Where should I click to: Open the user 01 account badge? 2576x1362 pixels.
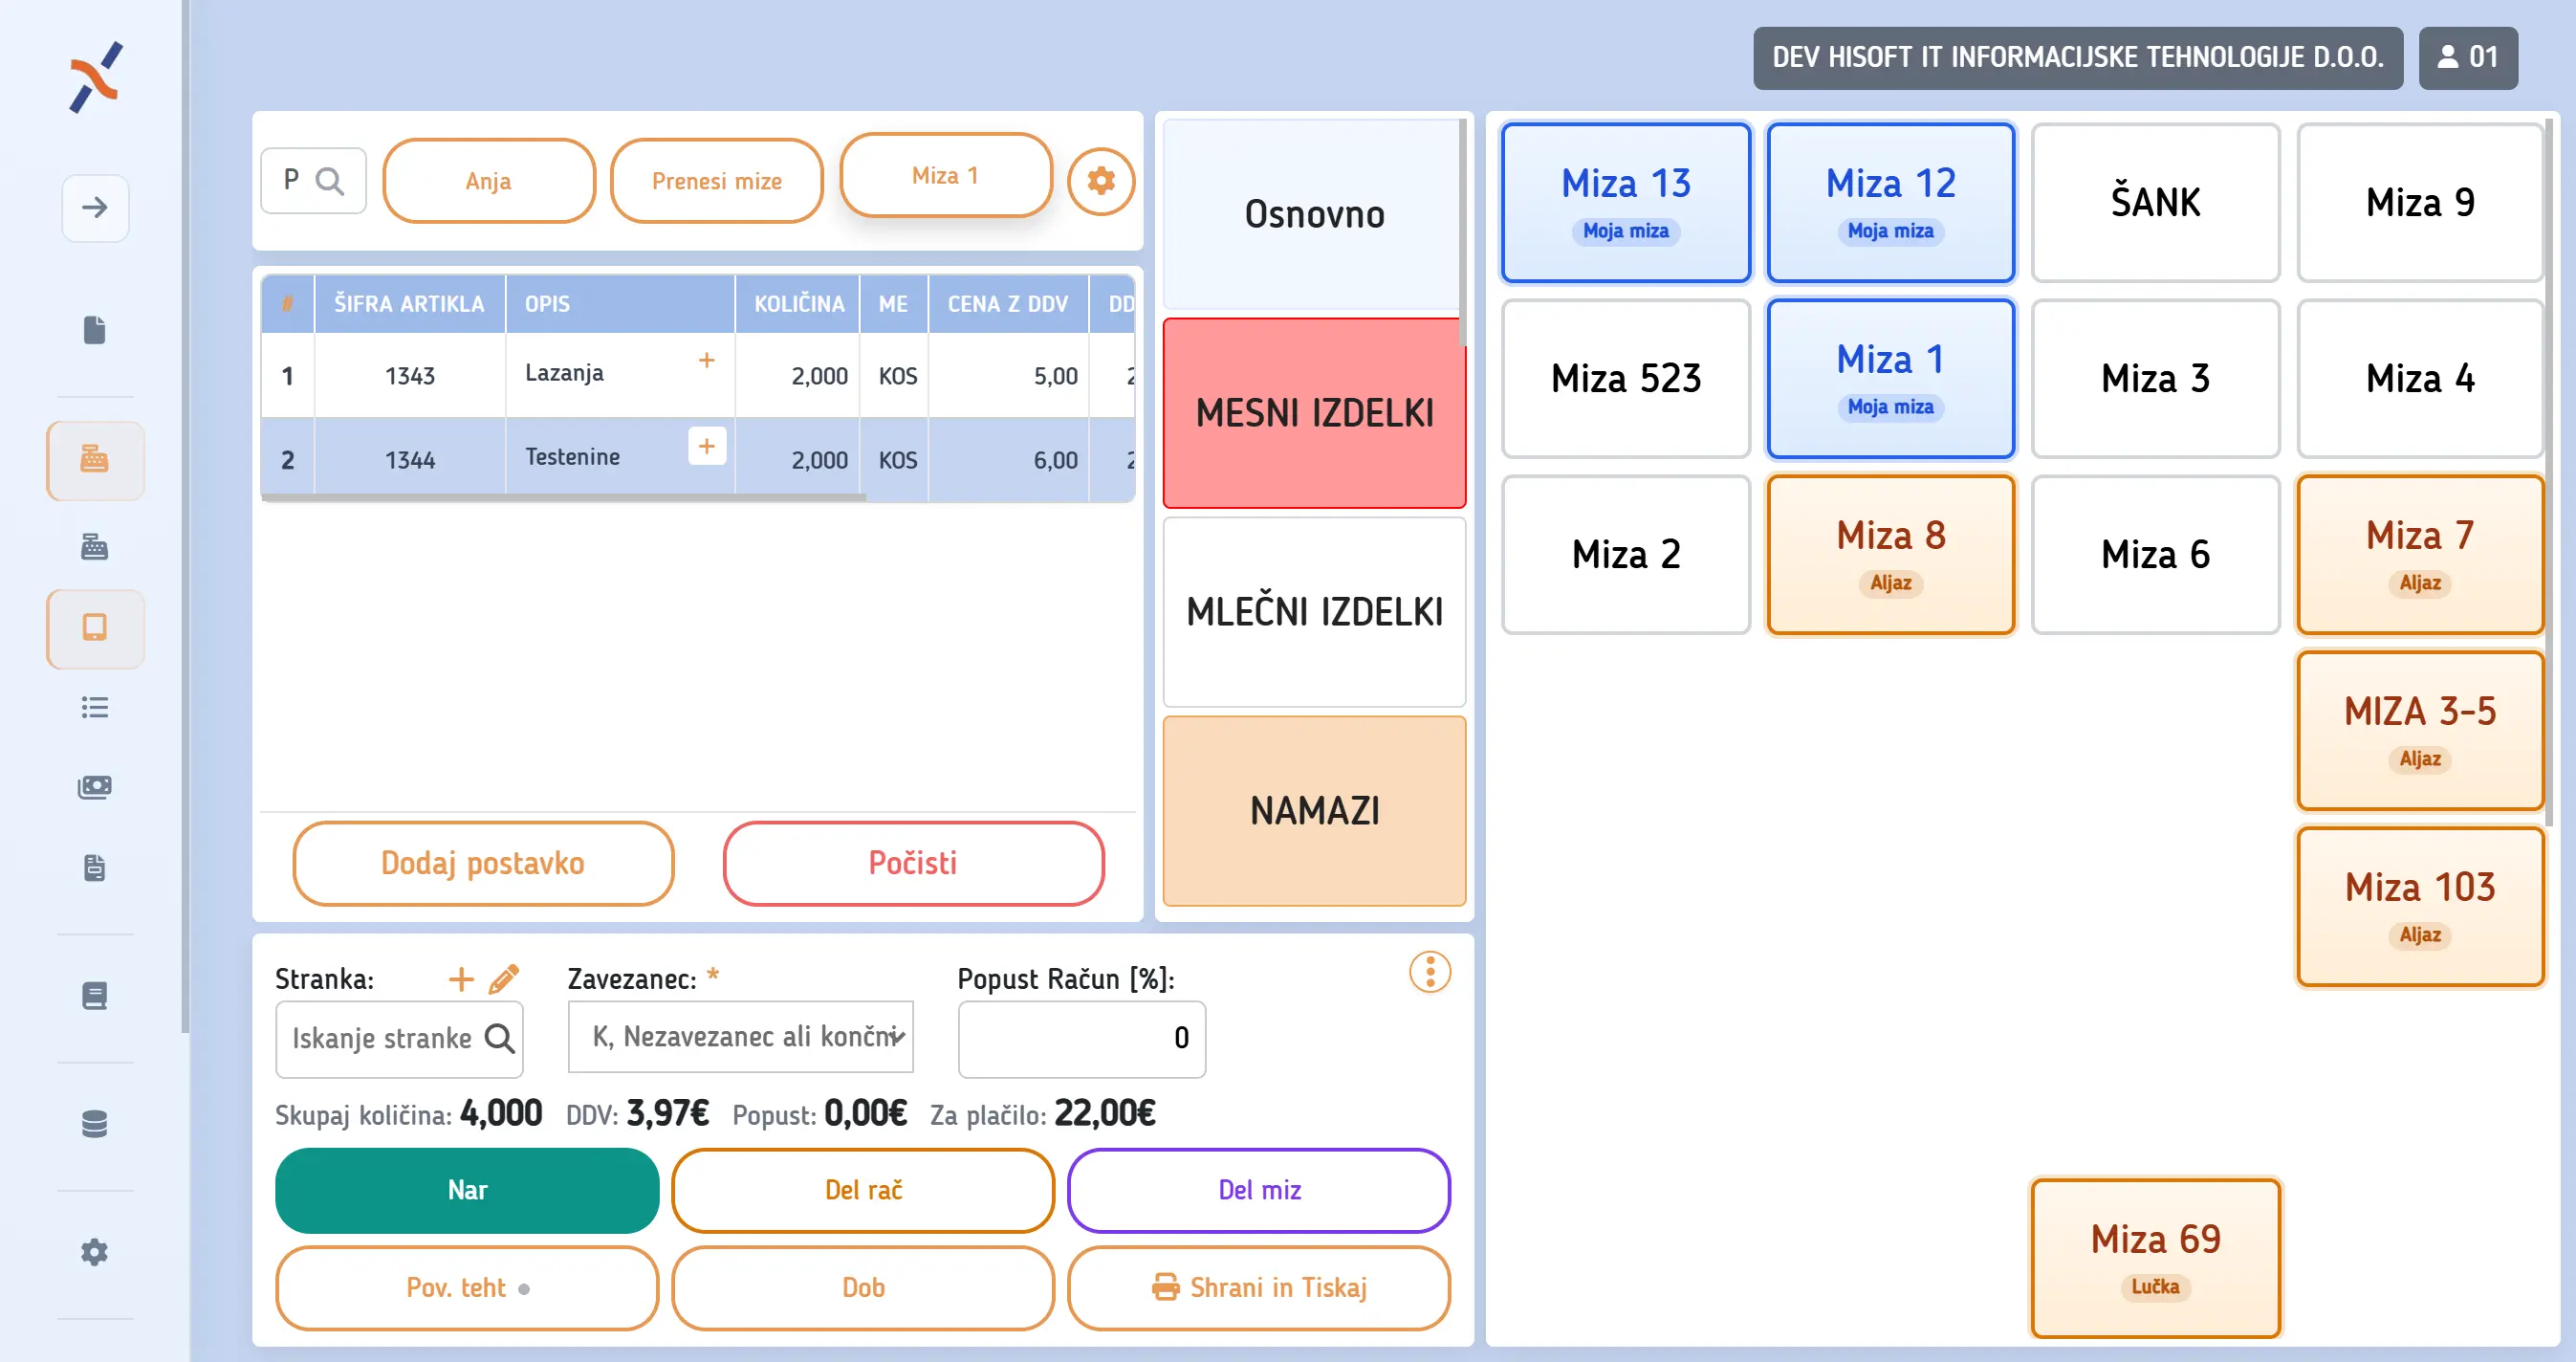[2467, 57]
